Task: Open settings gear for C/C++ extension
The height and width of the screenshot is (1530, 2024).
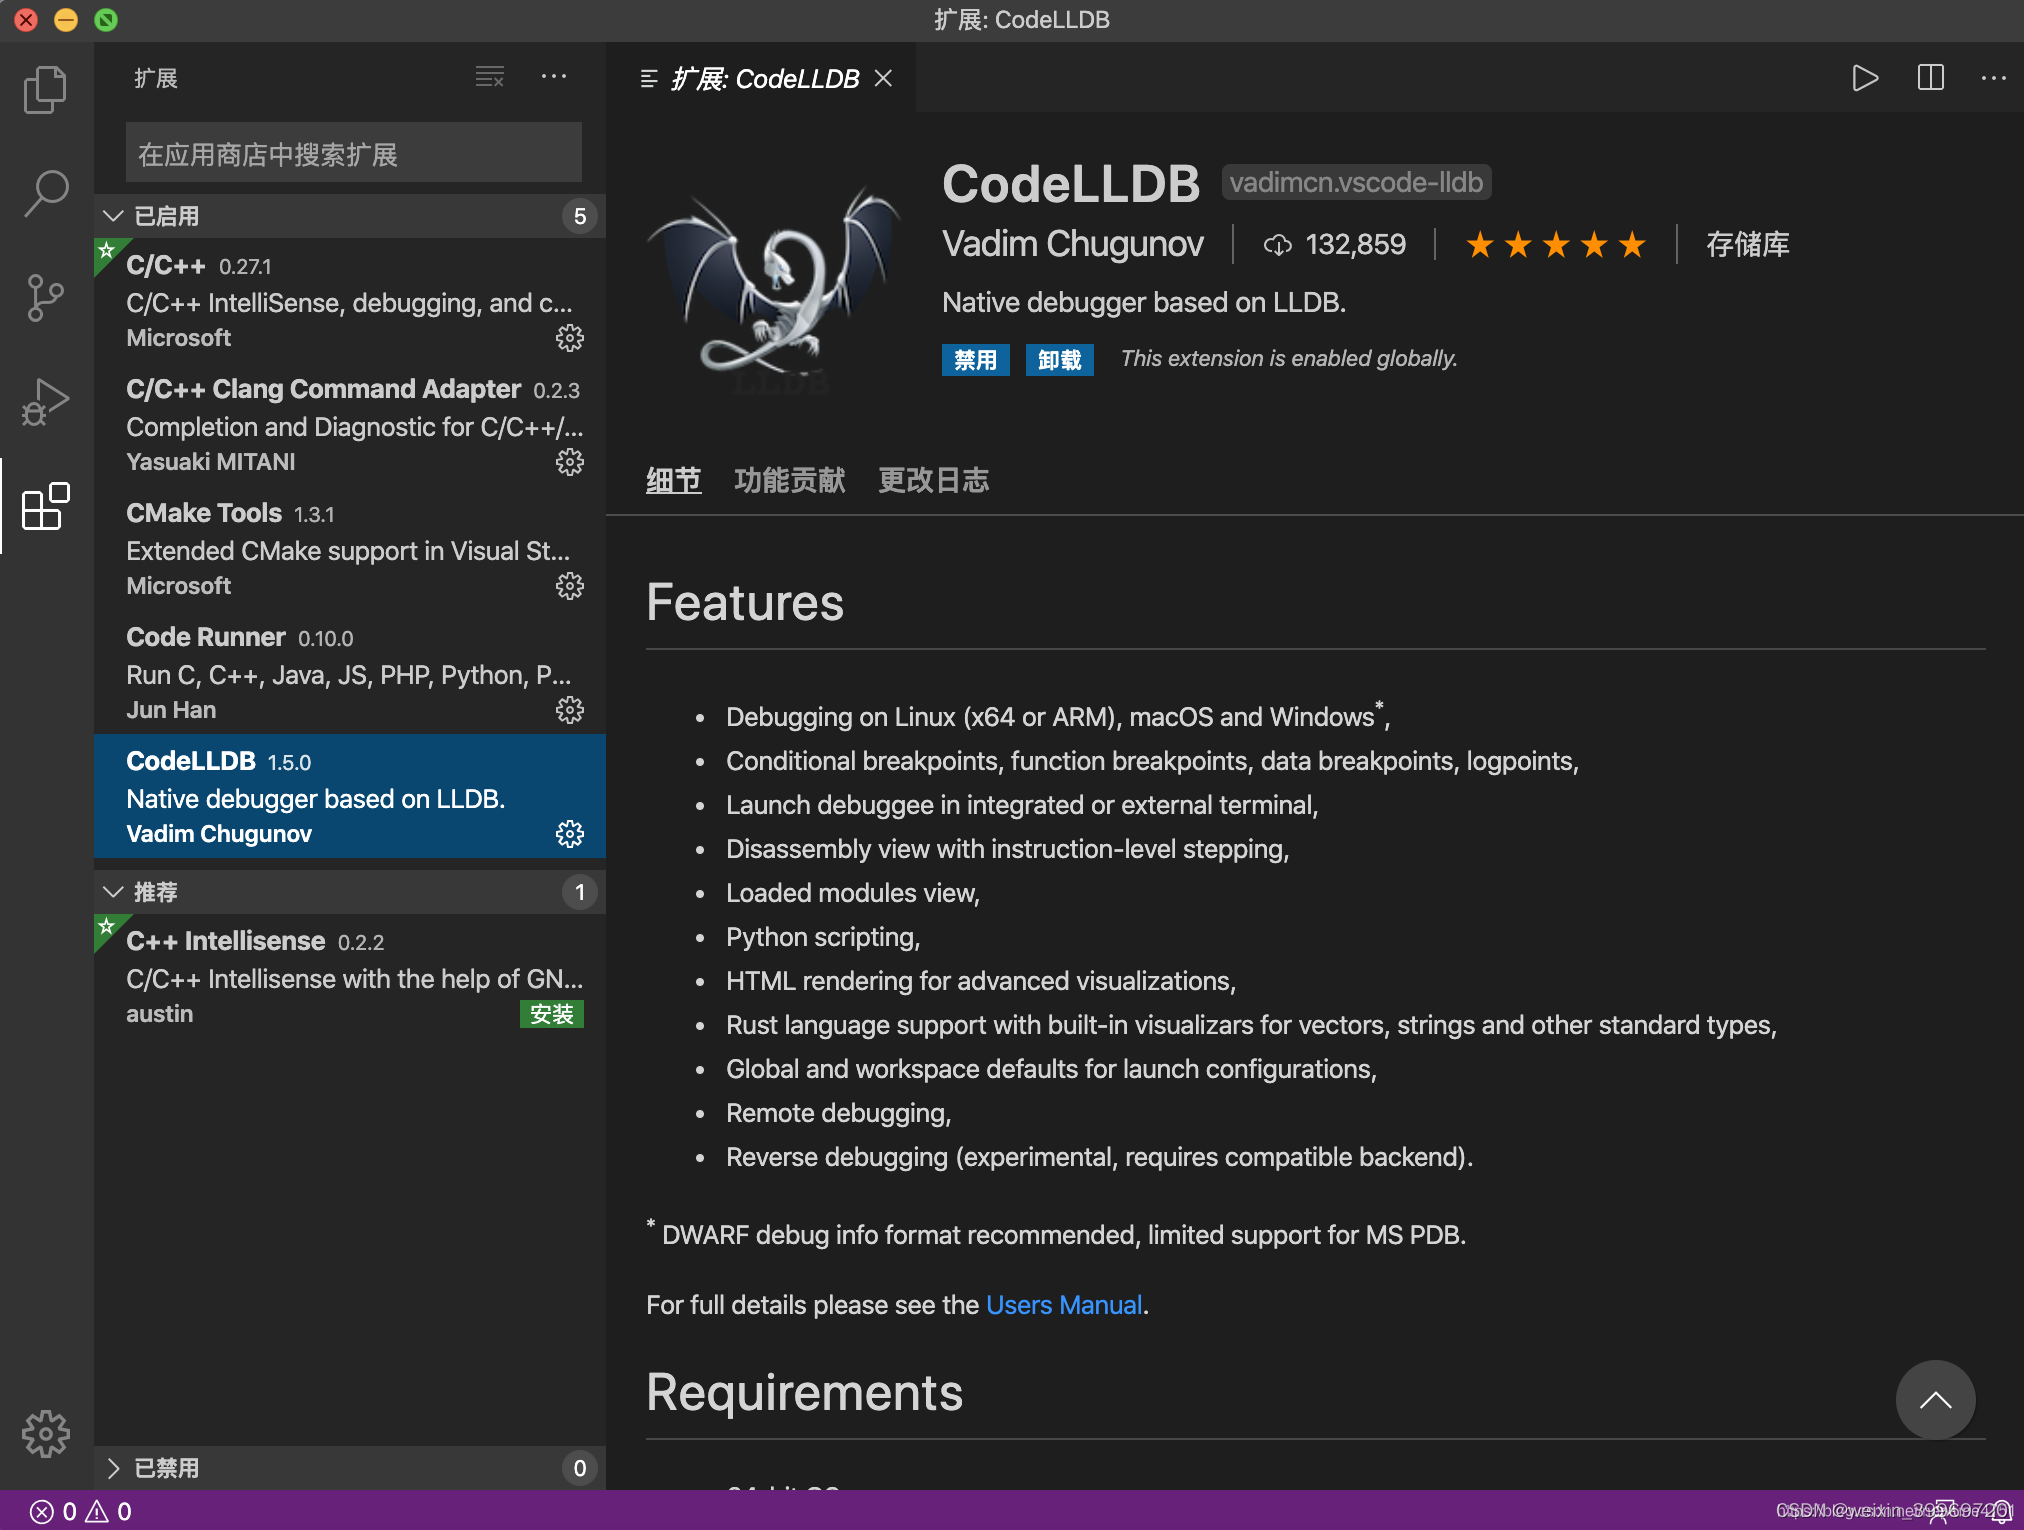Action: coord(569,338)
